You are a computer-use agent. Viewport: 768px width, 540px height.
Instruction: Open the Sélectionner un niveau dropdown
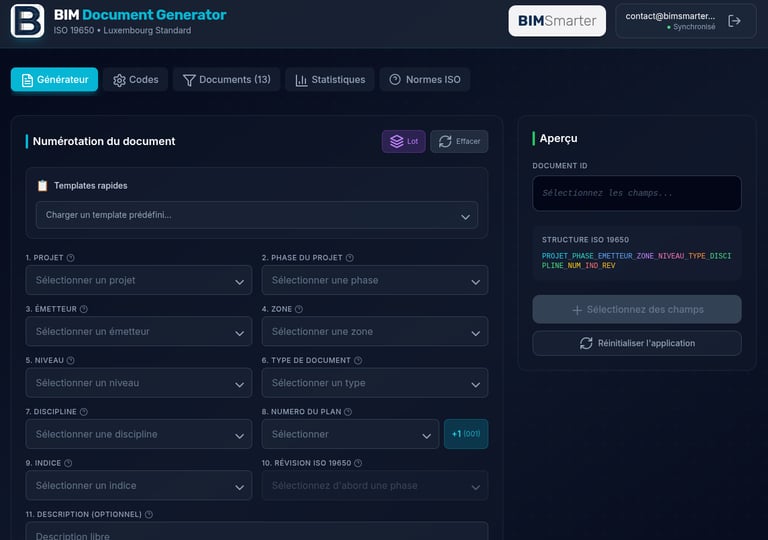(x=139, y=383)
